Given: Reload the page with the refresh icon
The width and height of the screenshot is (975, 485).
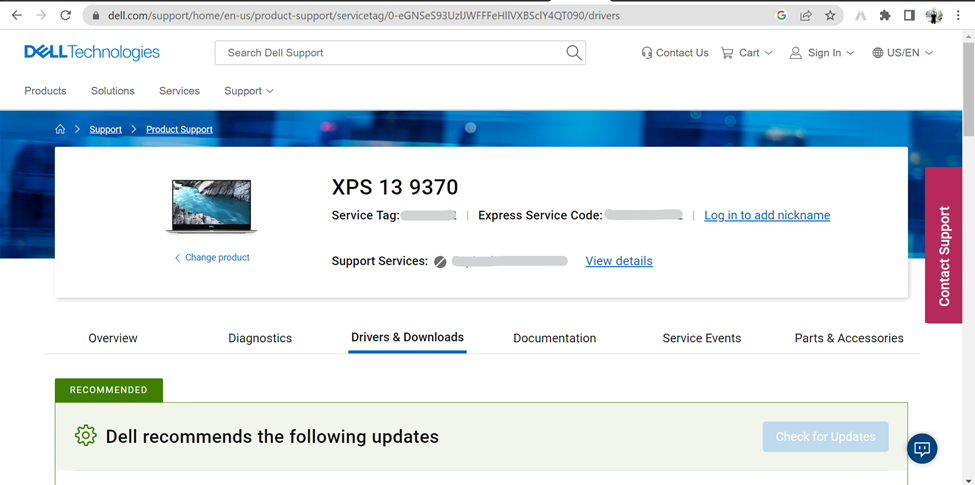Looking at the screenshot, I should click(65, 16).
